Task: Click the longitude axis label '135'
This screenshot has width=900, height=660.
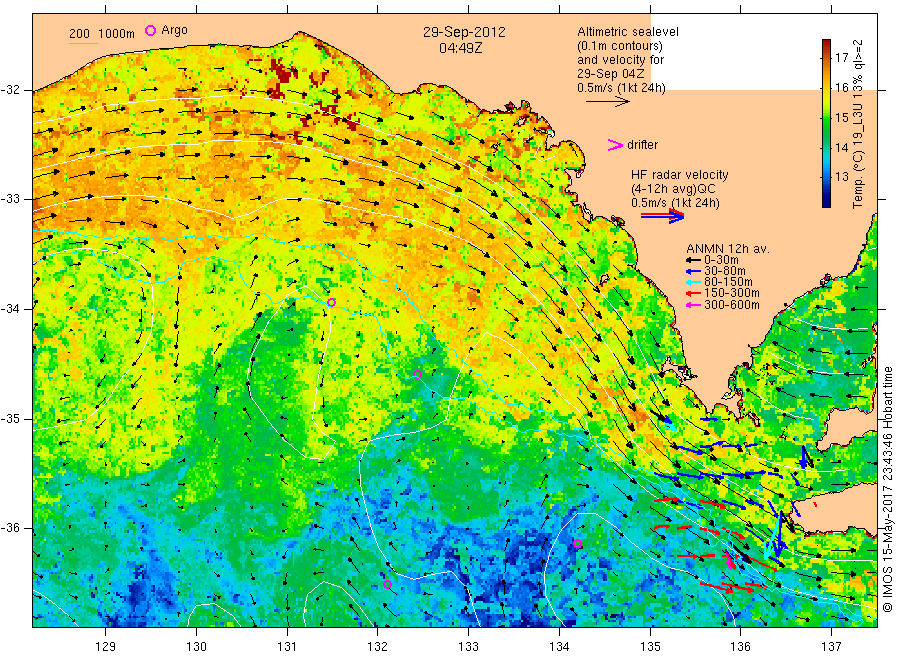Action: (x=650, y=647)
